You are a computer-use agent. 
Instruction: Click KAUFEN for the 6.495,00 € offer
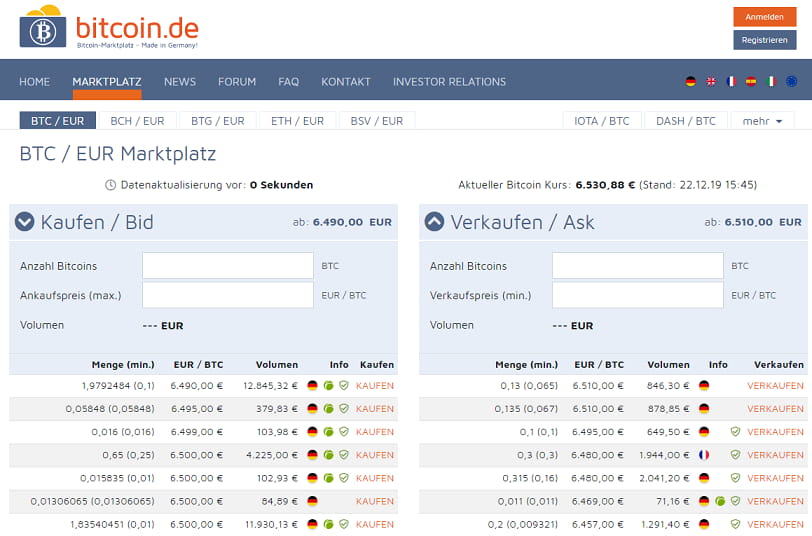point(375,409)
